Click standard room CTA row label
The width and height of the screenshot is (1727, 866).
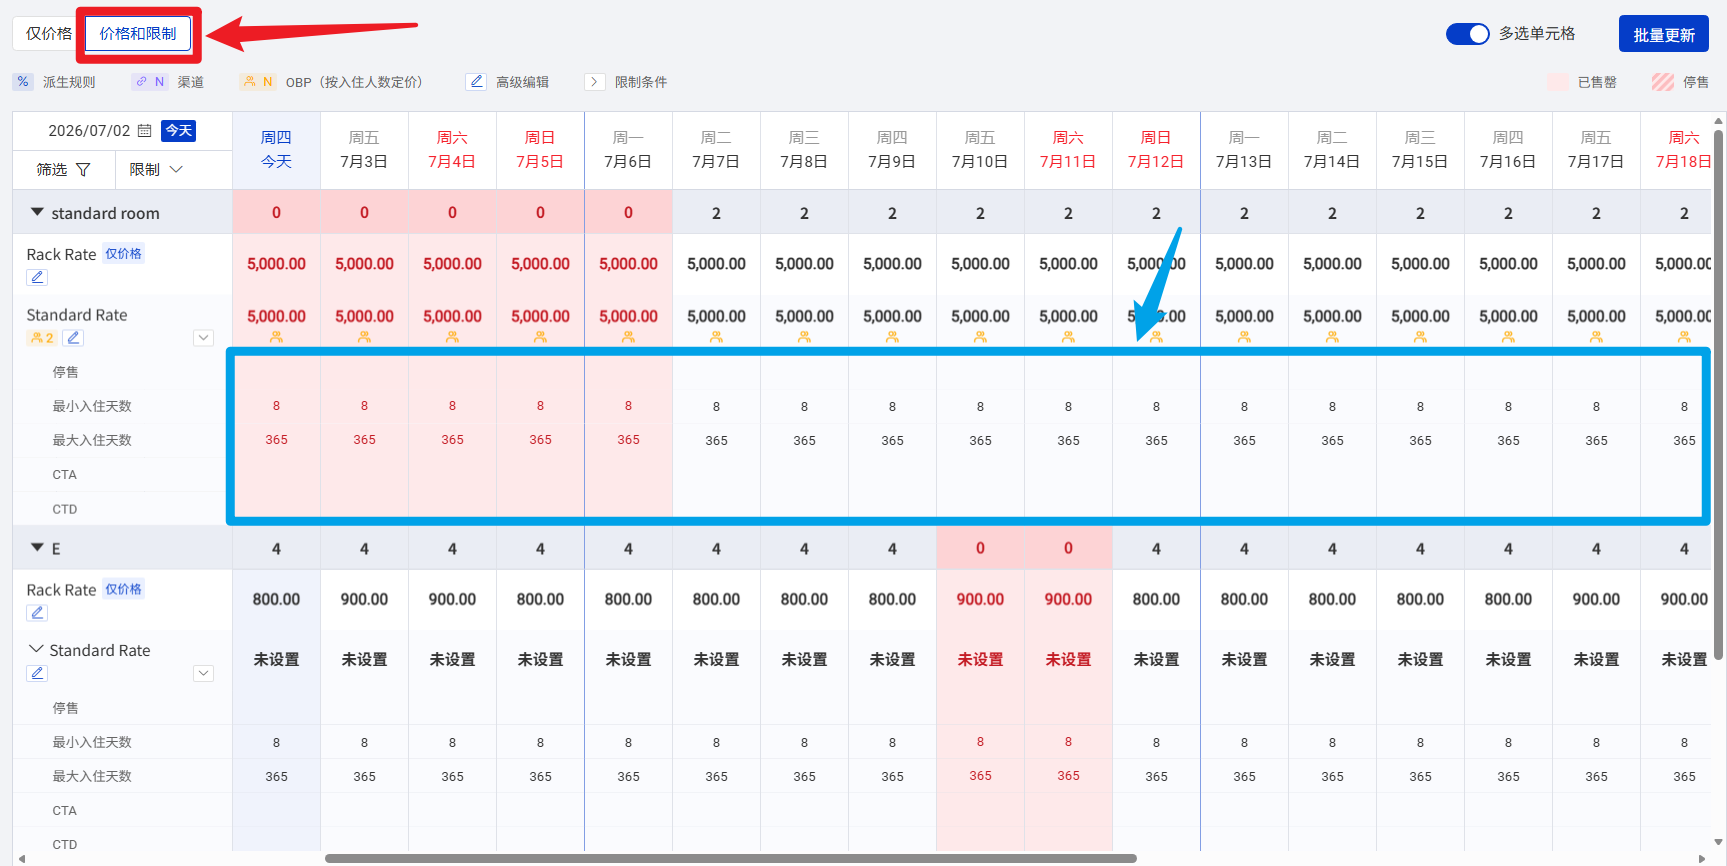click(64, 475)
